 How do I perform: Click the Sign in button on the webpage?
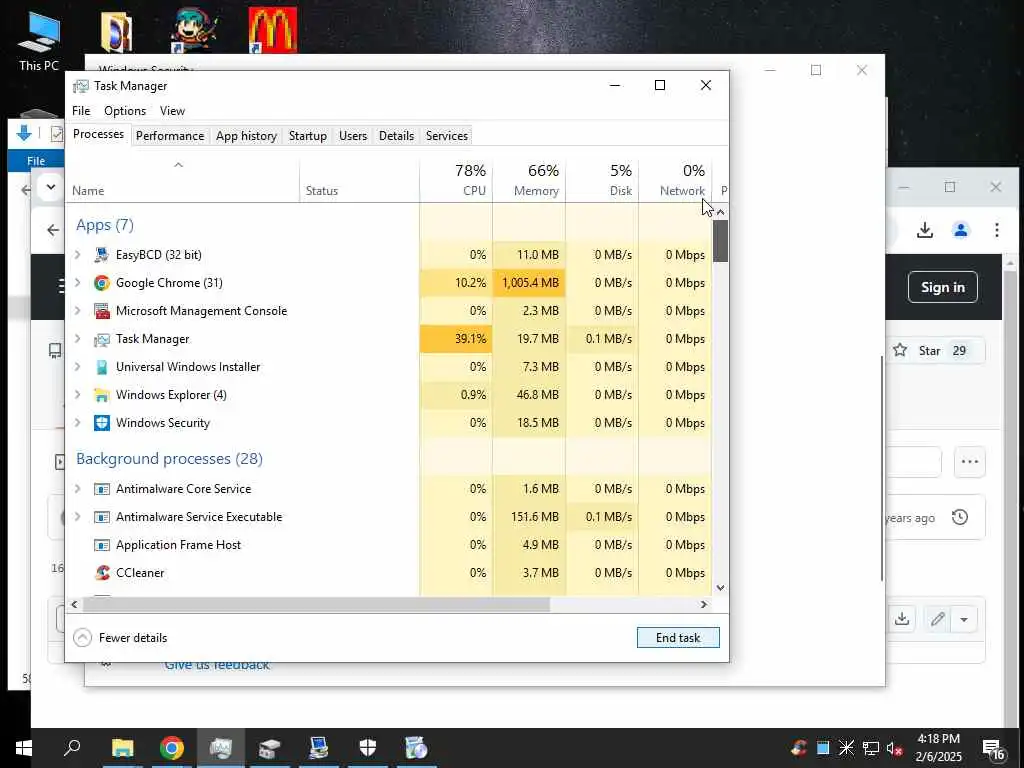pos(942,287)
